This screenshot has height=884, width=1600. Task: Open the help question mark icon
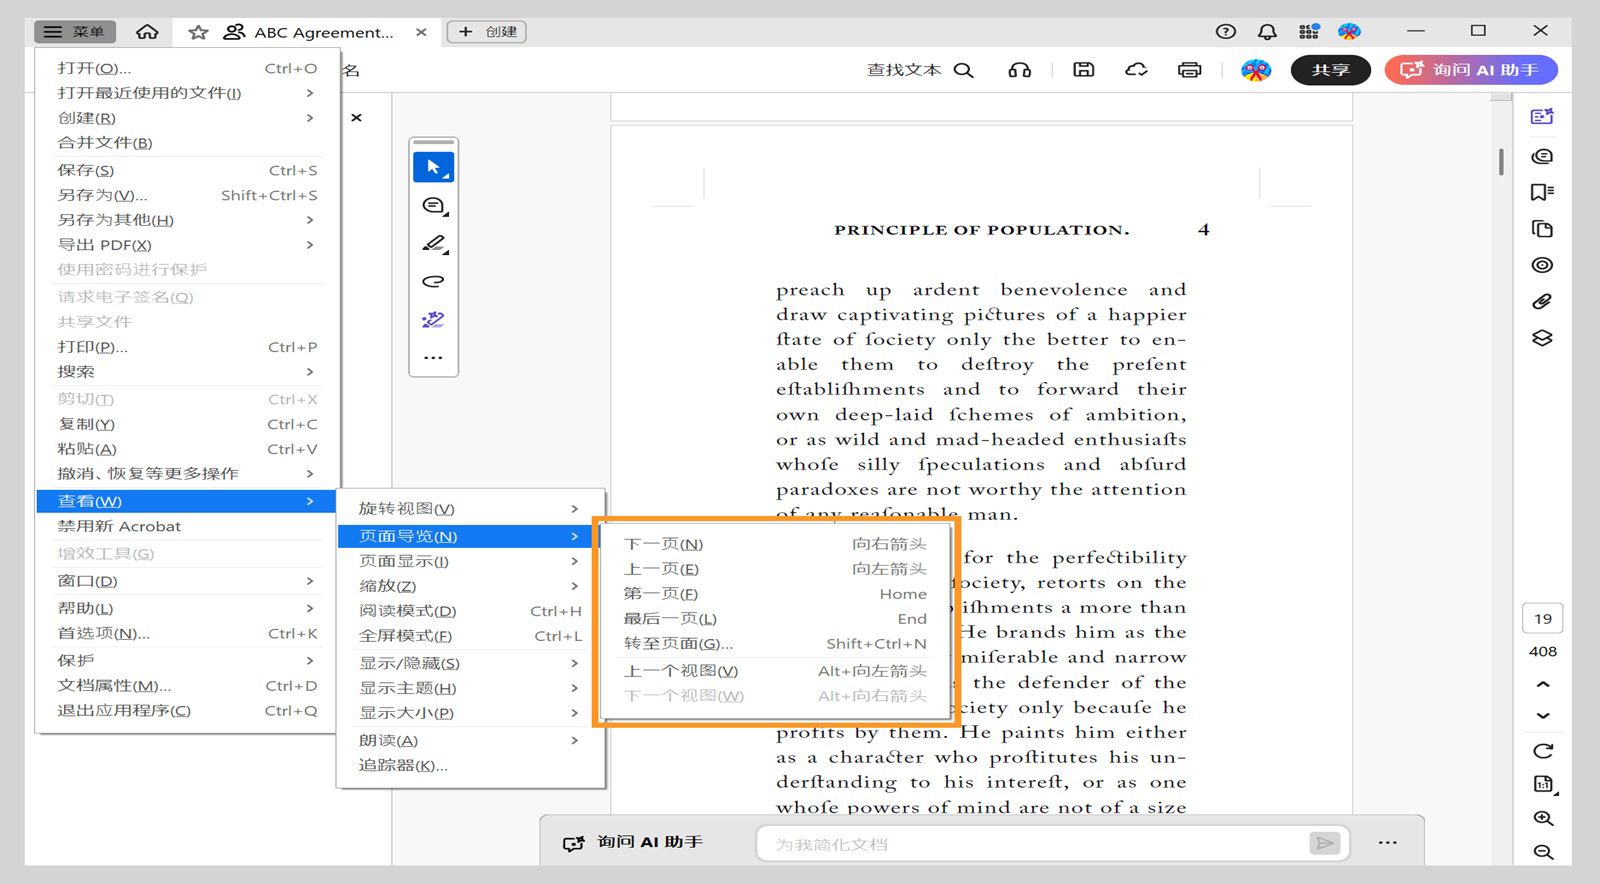coord(1225,32)
